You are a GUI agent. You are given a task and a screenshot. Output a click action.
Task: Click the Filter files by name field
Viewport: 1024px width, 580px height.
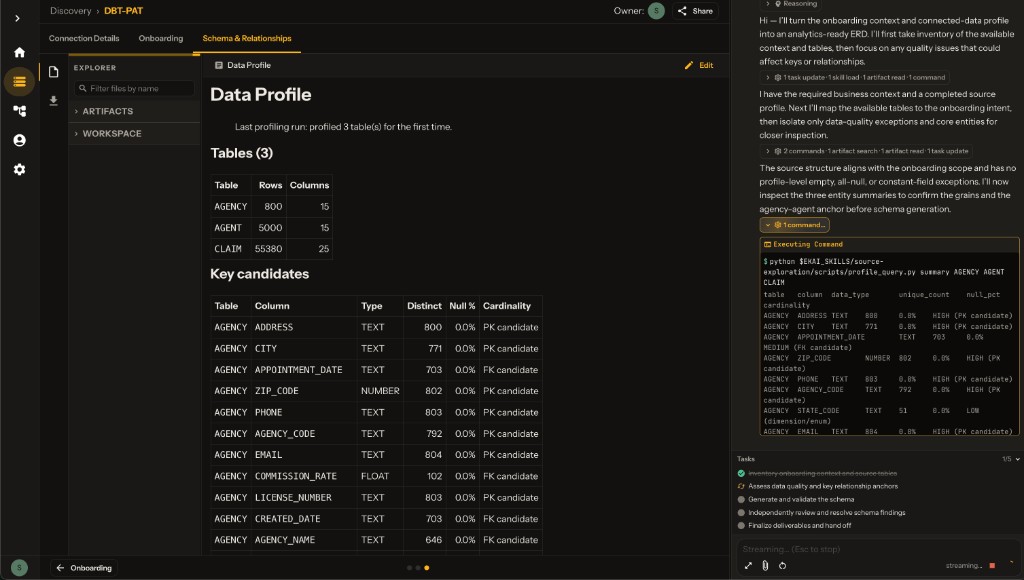pyautogui.click(x=135, y=89)
